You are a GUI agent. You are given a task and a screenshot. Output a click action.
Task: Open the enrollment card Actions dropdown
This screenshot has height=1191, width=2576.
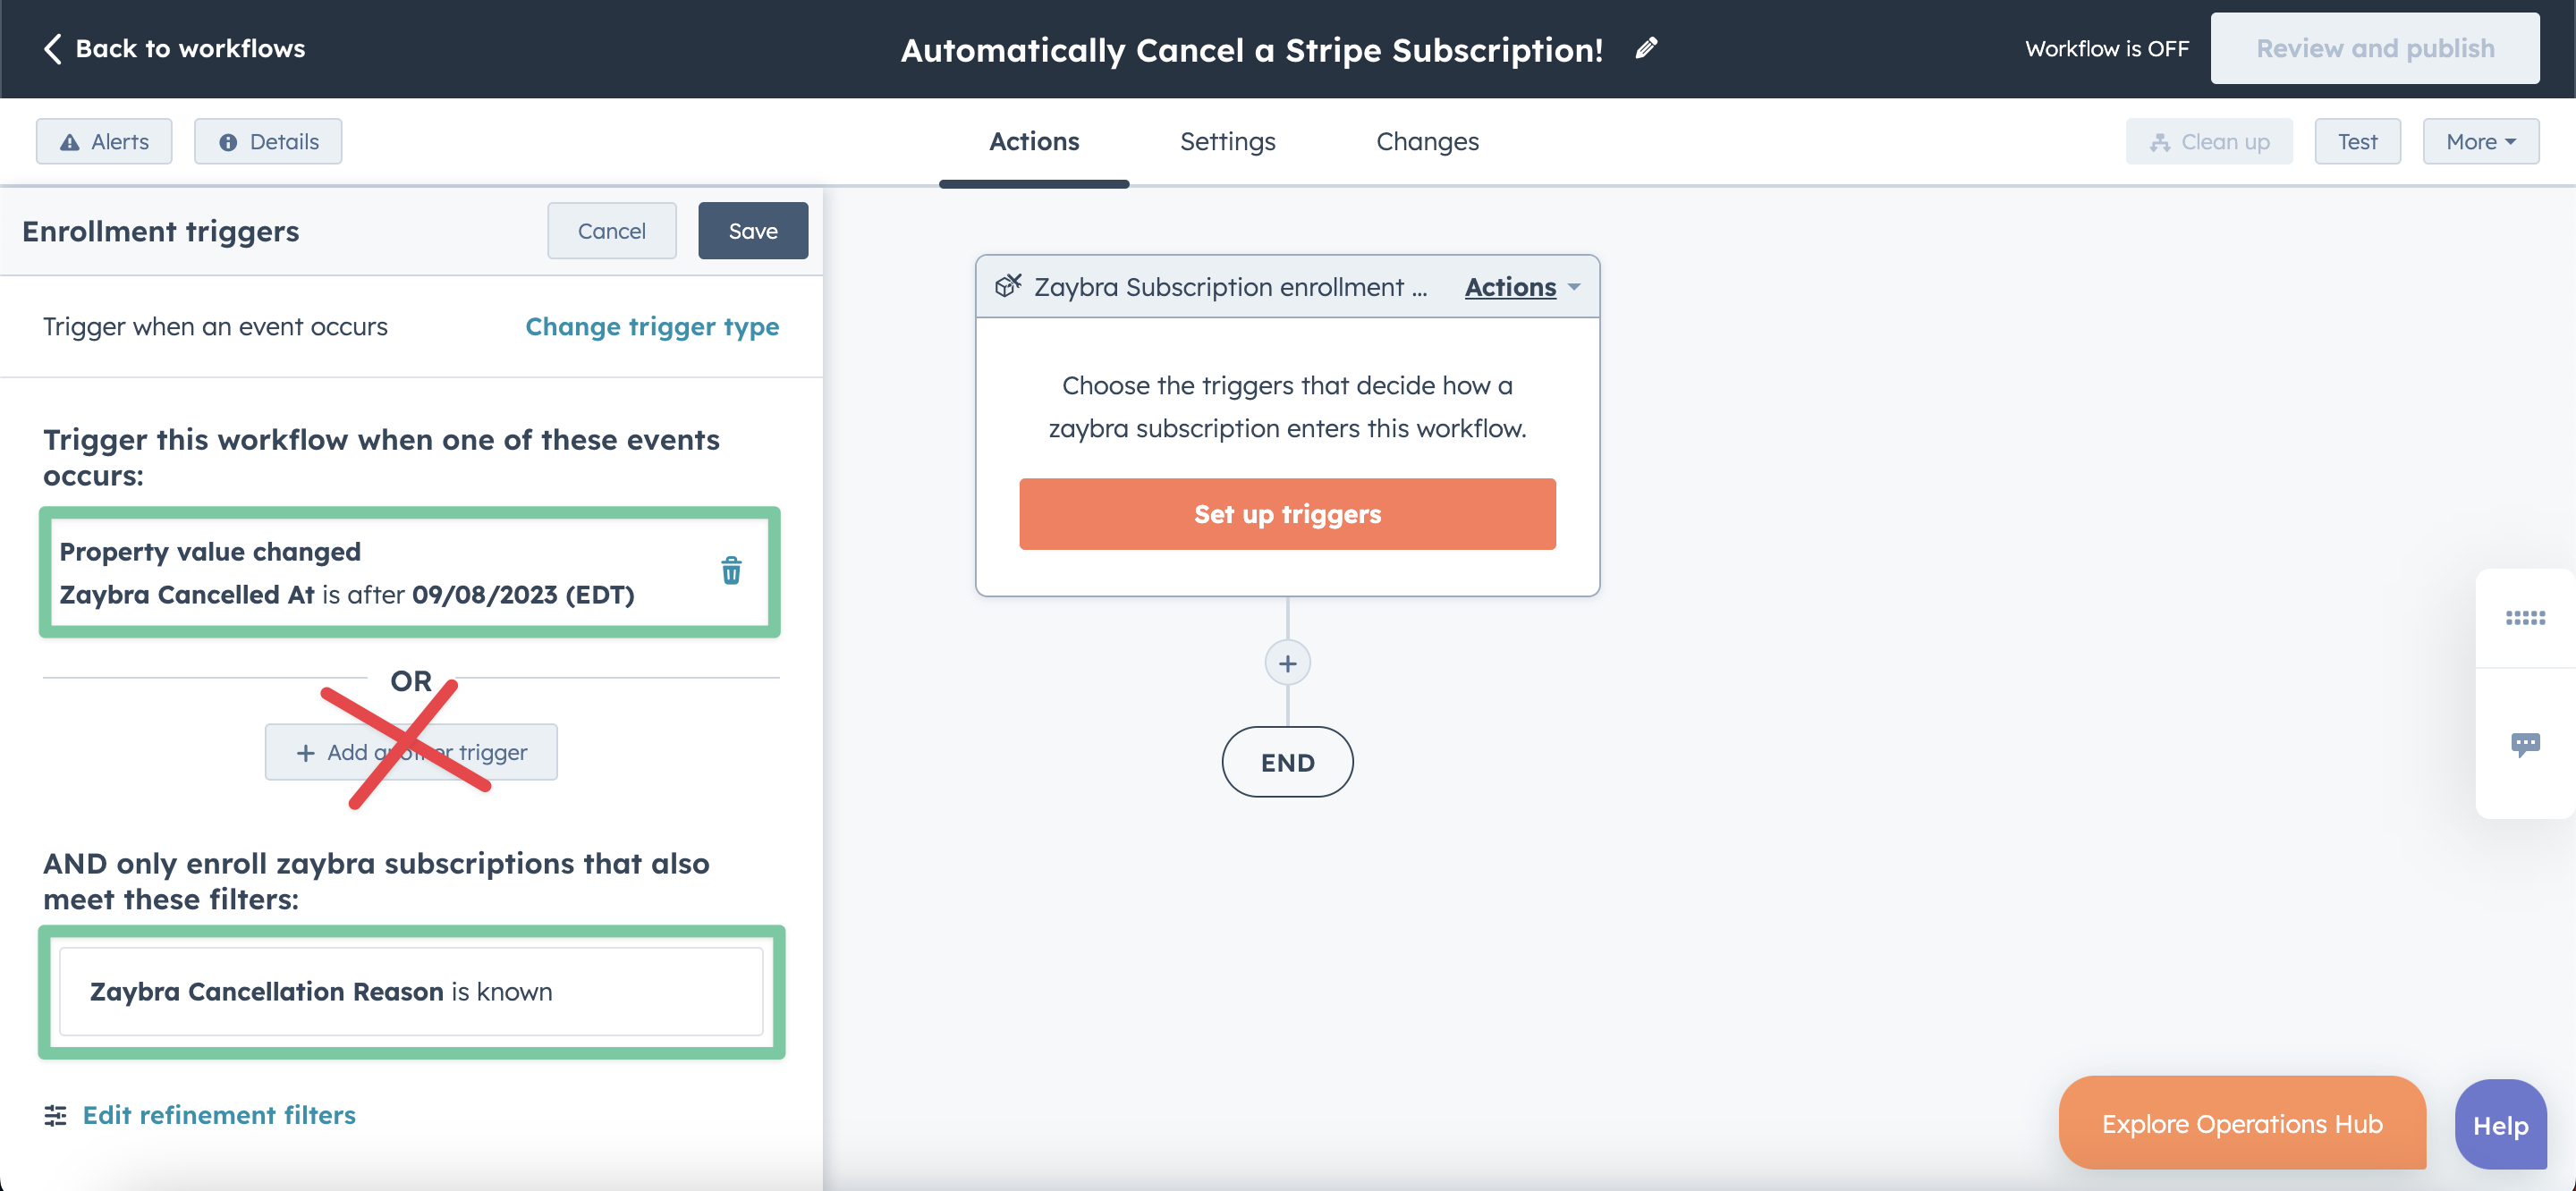(x=1521, y=287)
